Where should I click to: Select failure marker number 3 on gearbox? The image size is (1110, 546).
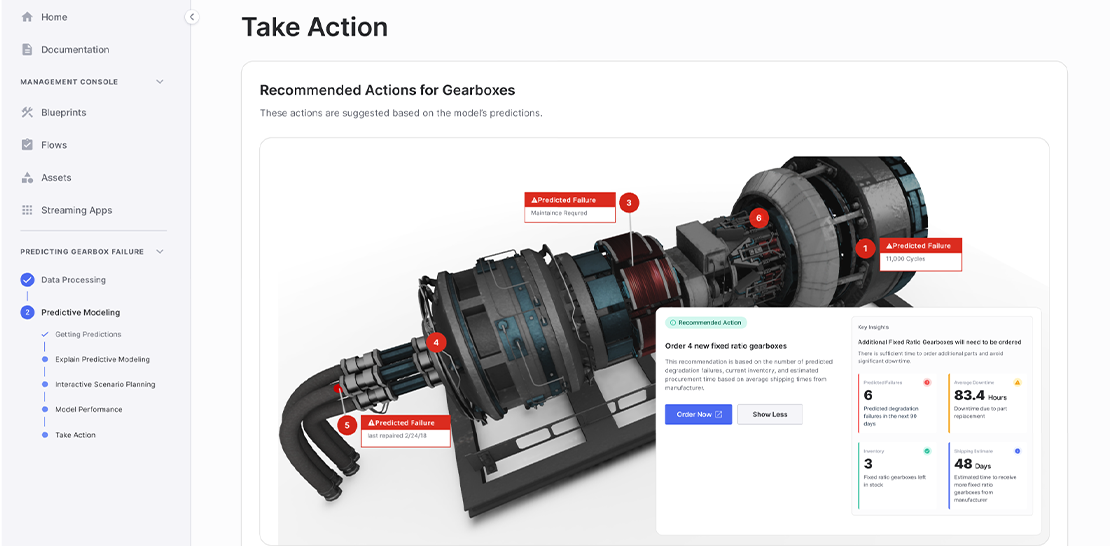click(x=629, y=203)
